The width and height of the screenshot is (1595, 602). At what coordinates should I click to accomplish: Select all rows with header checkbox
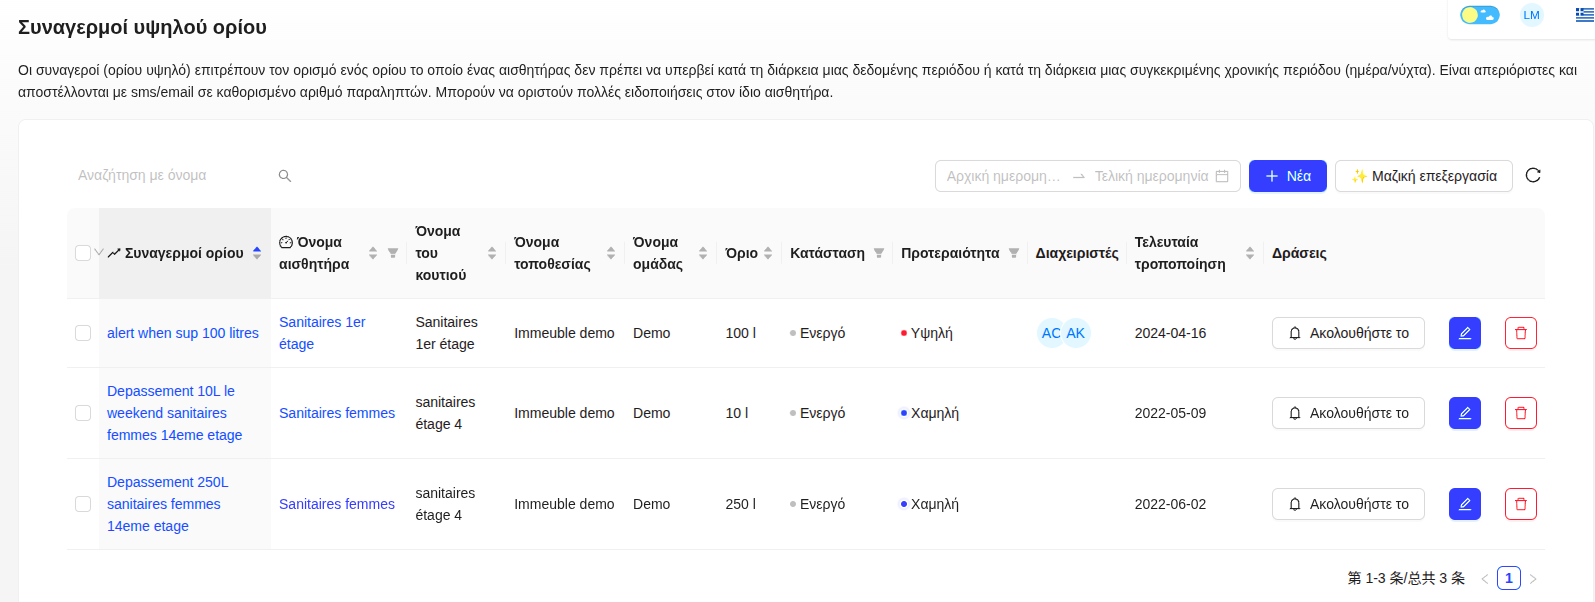tap(83, 253)
